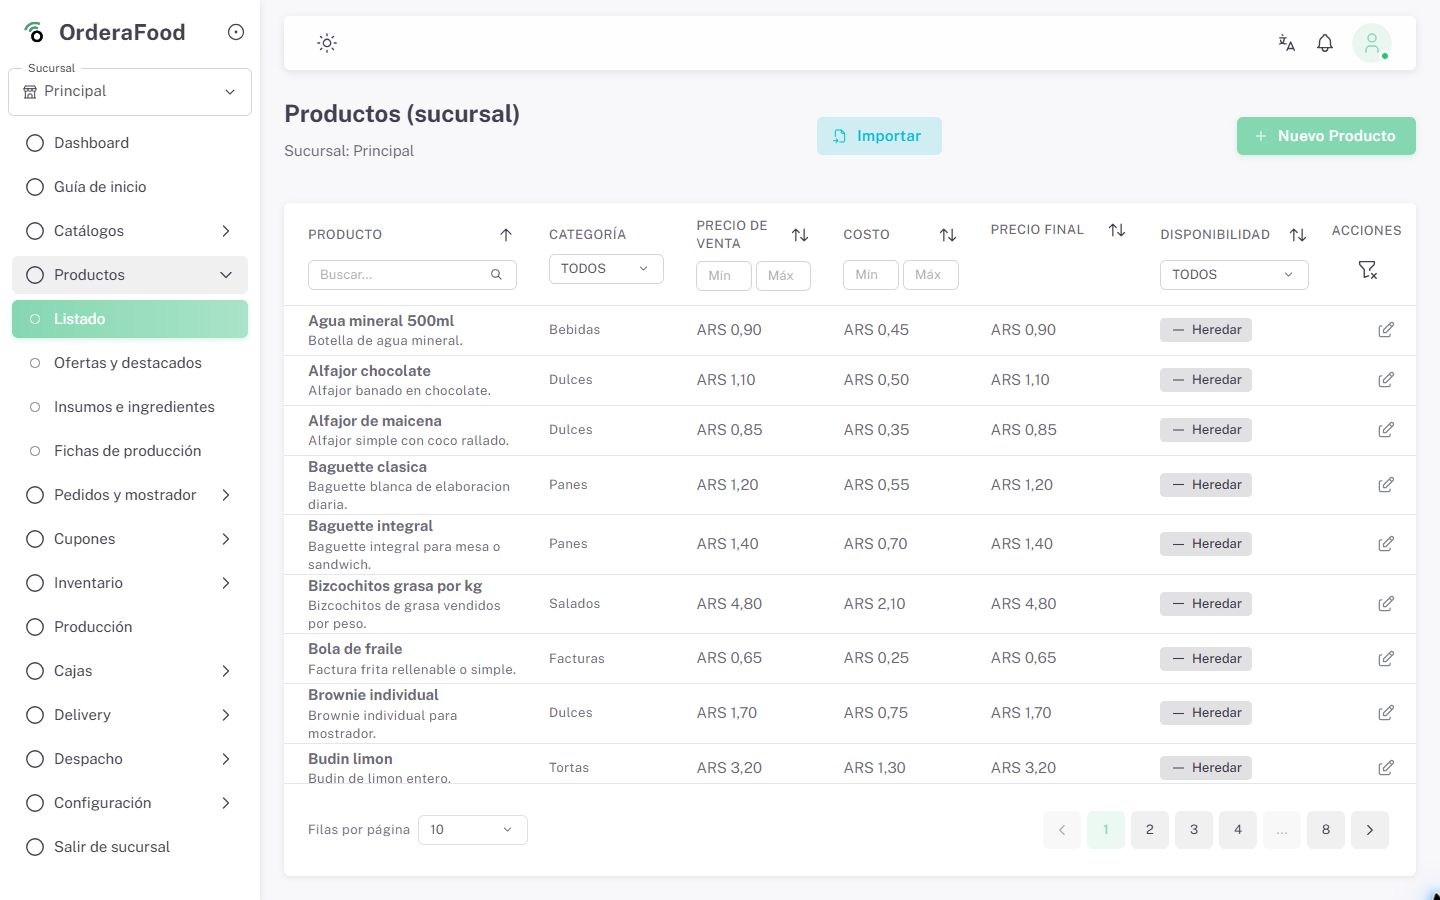Toggle Heredar availability for Agua mineral 500ml
Image resolution: width=1440 pixels, height=900 pixels.
[x=1206, y=330]
